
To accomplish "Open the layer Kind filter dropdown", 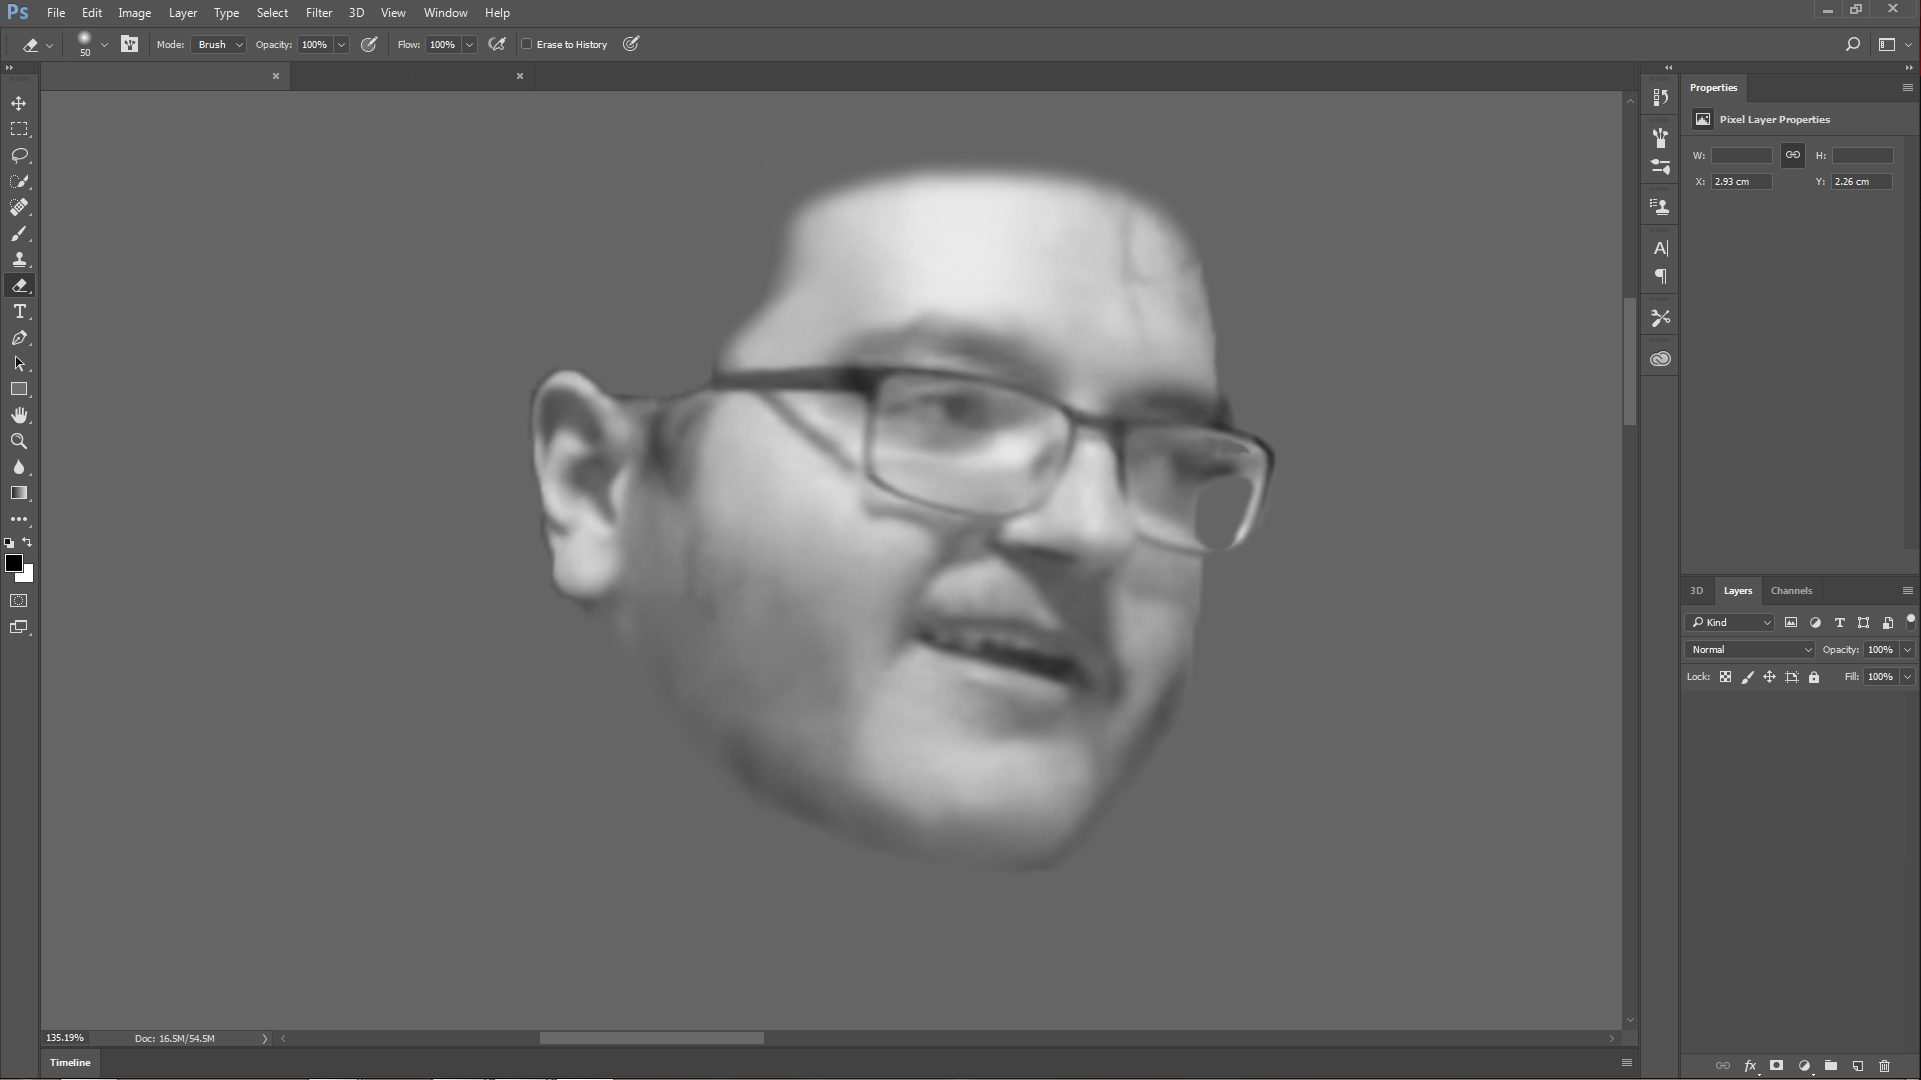I will point(1730,622).
